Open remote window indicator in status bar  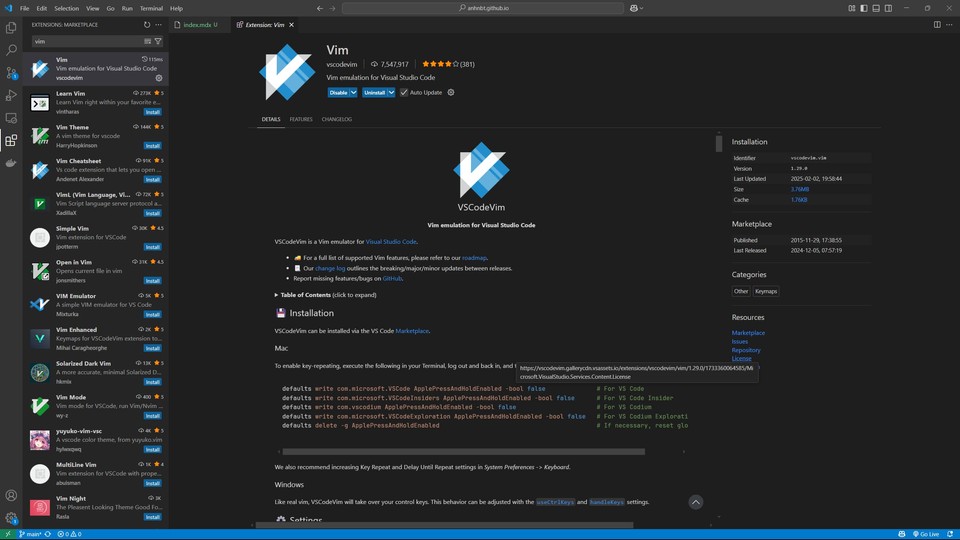coord(8,534)
